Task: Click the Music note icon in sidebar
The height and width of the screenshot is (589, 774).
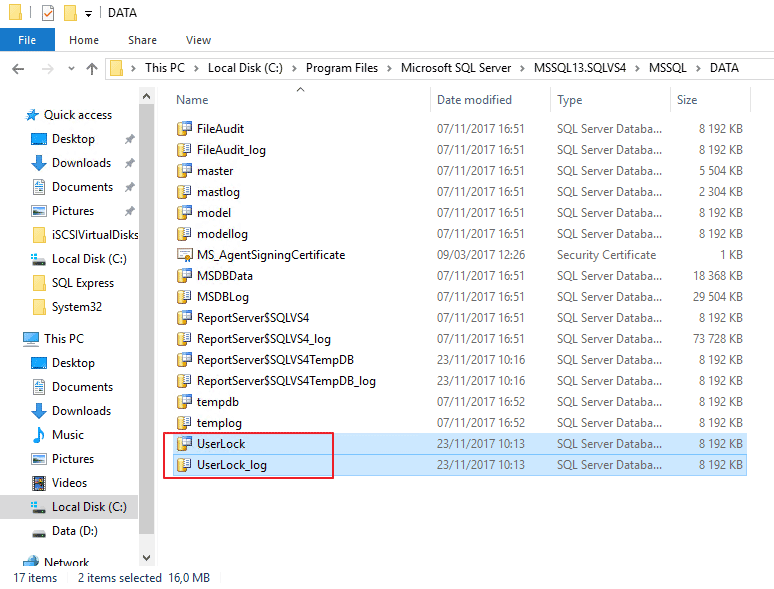Action: (39, 435)
